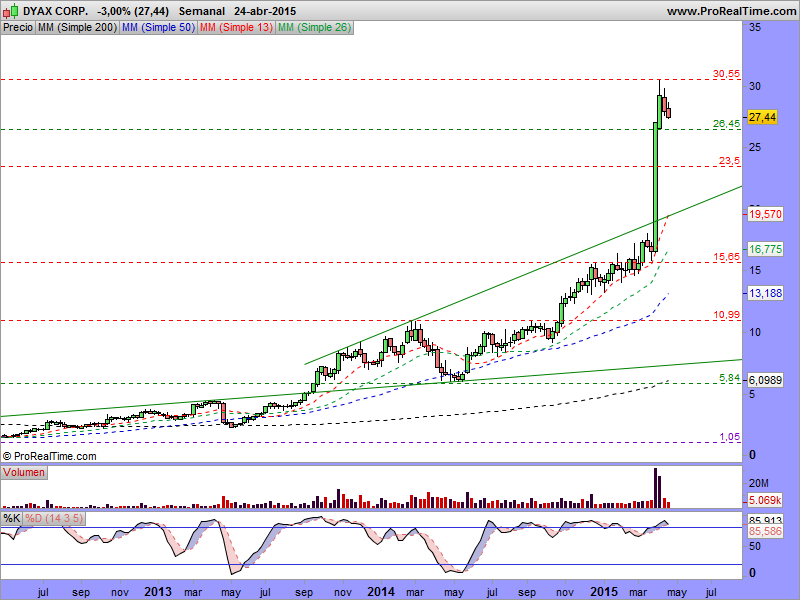Image resolution: width=800 pixels, height=600 pixels.
Task: Click the 24-abr-2015 date in the header
Action: click(265, 11)
